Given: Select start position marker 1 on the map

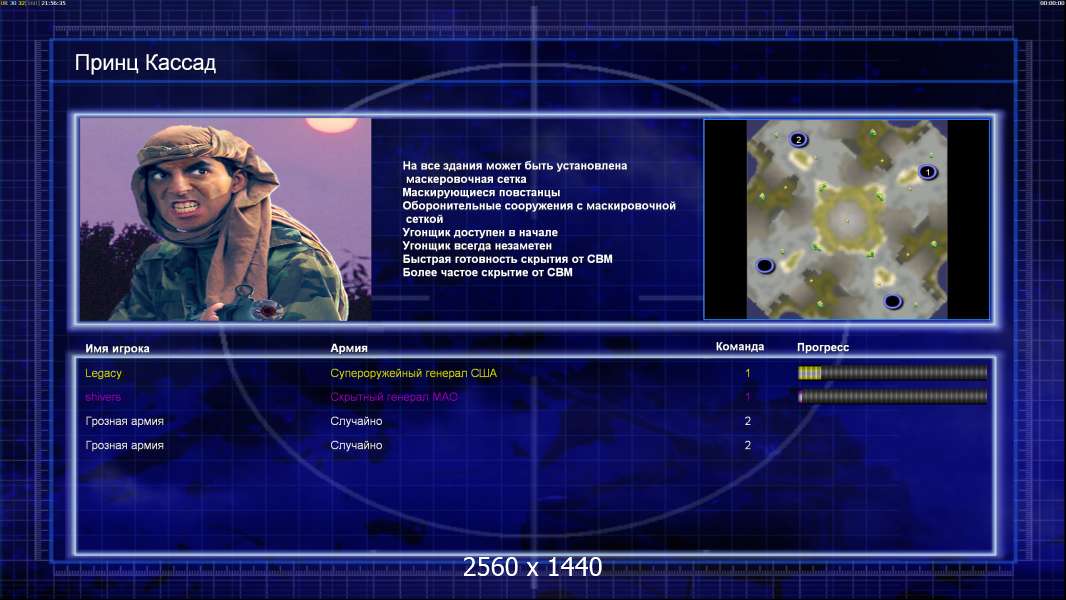Looking at the screenshot, I should pyautogui.click(x=927, y=172).
